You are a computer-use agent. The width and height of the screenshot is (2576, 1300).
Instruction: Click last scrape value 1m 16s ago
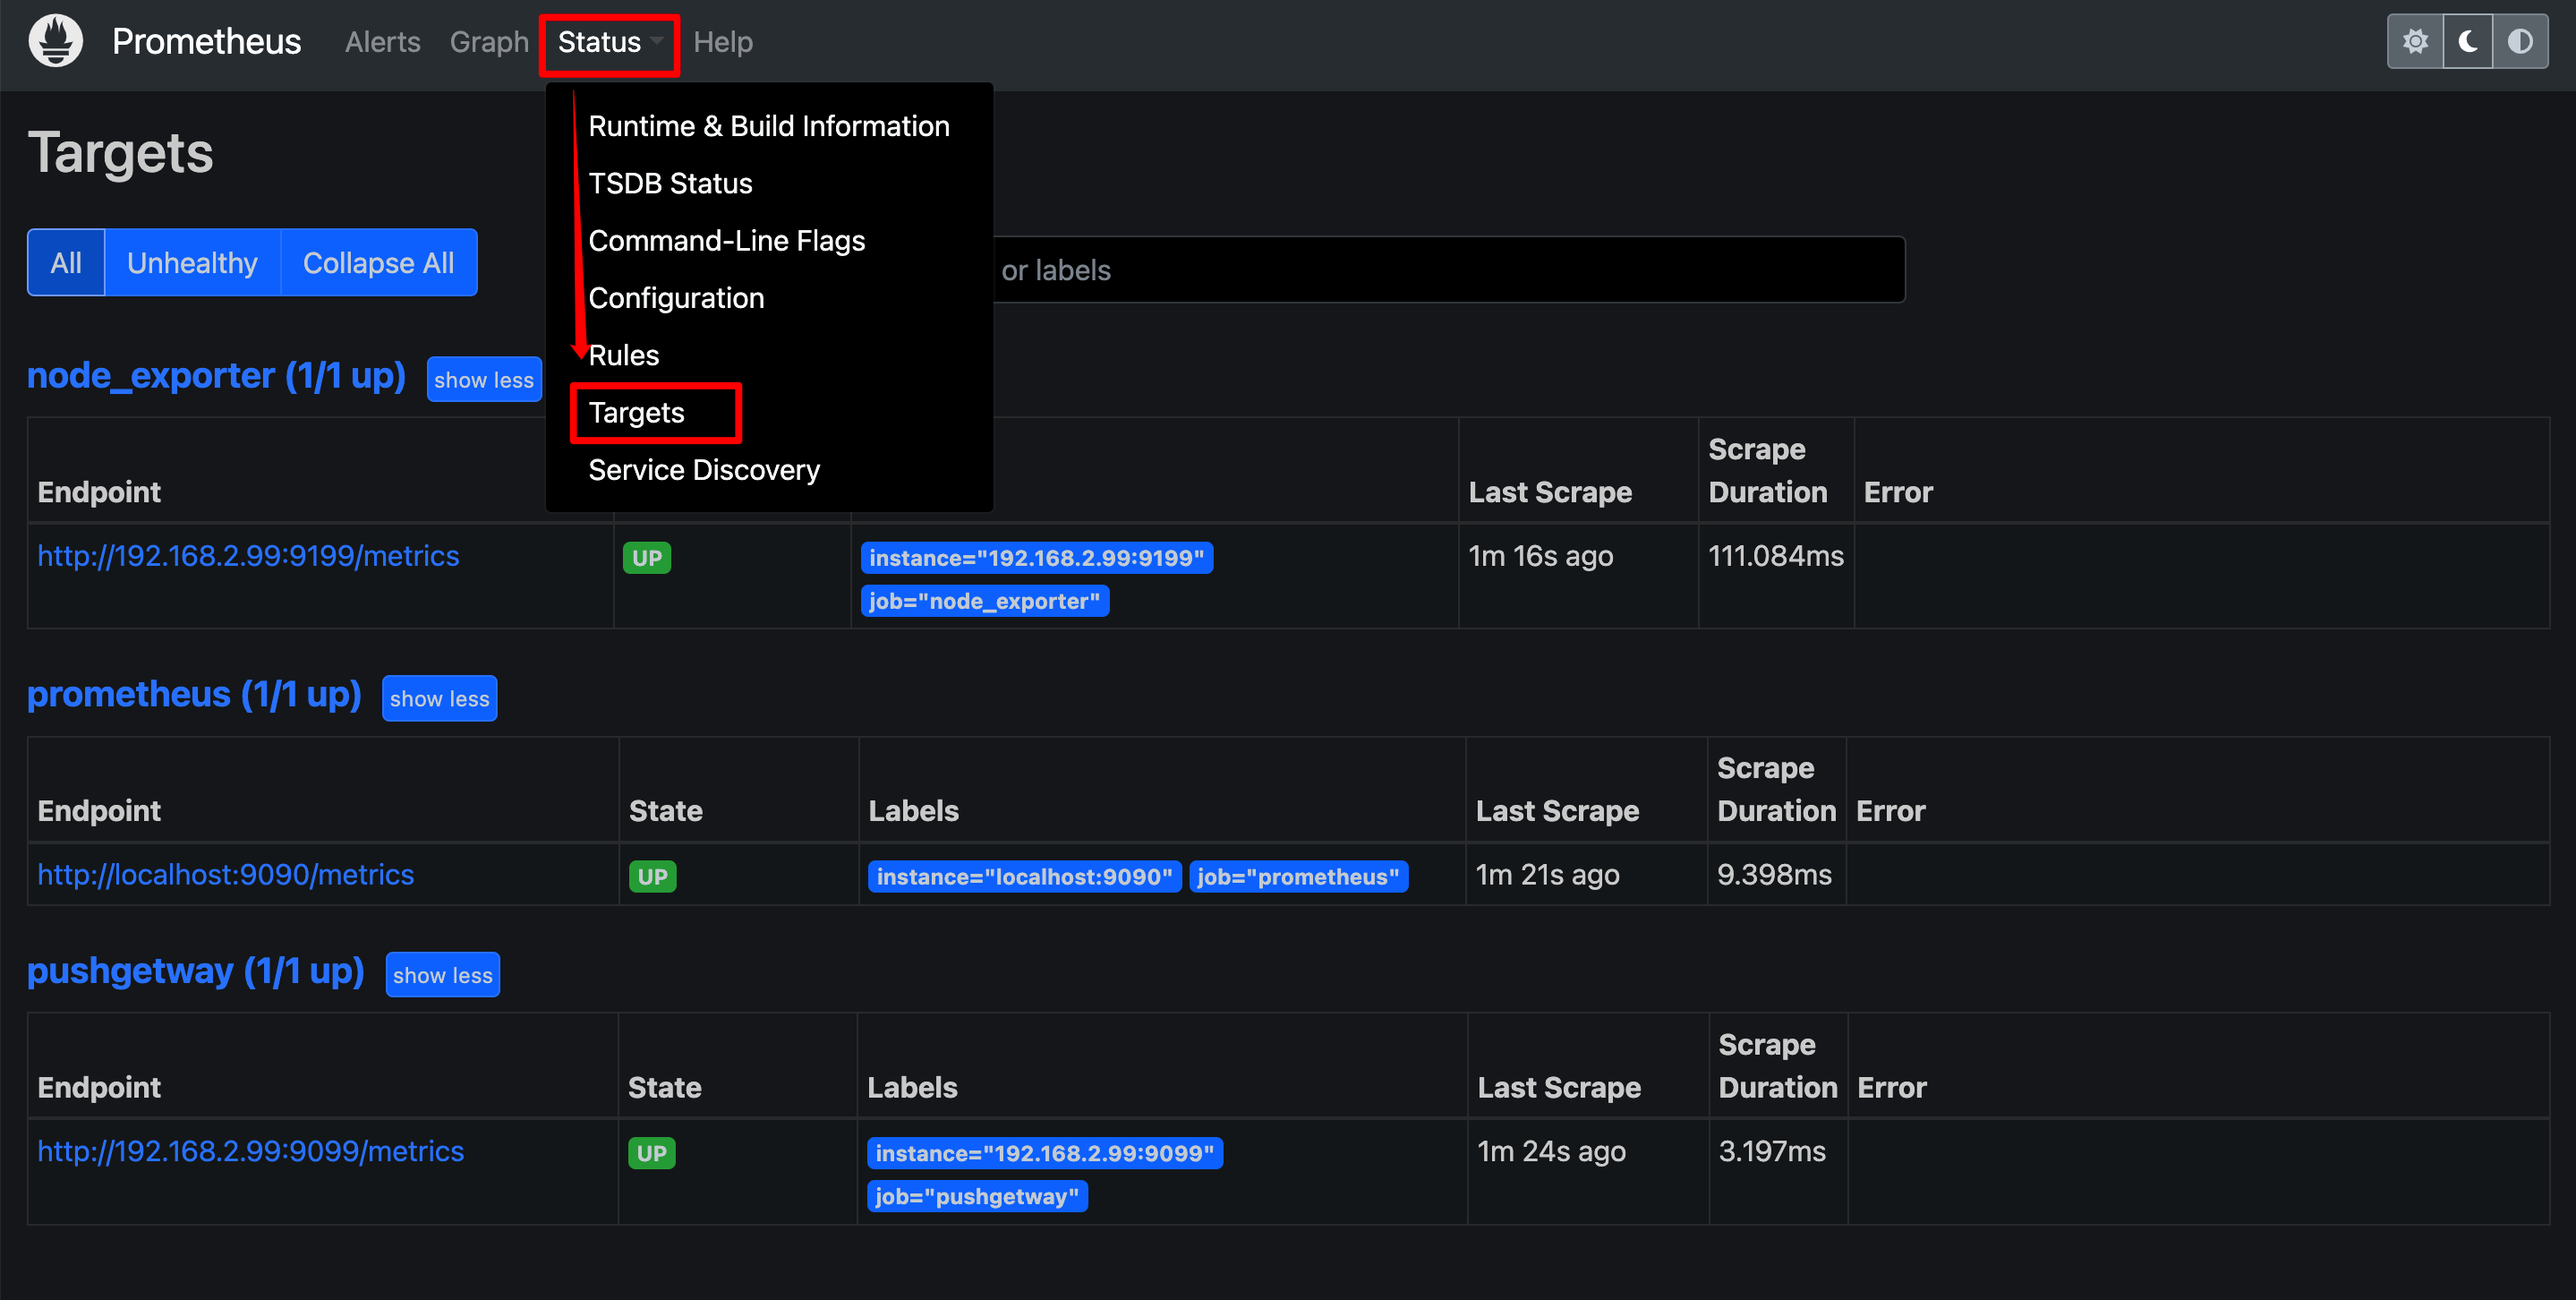[1541, 556]
